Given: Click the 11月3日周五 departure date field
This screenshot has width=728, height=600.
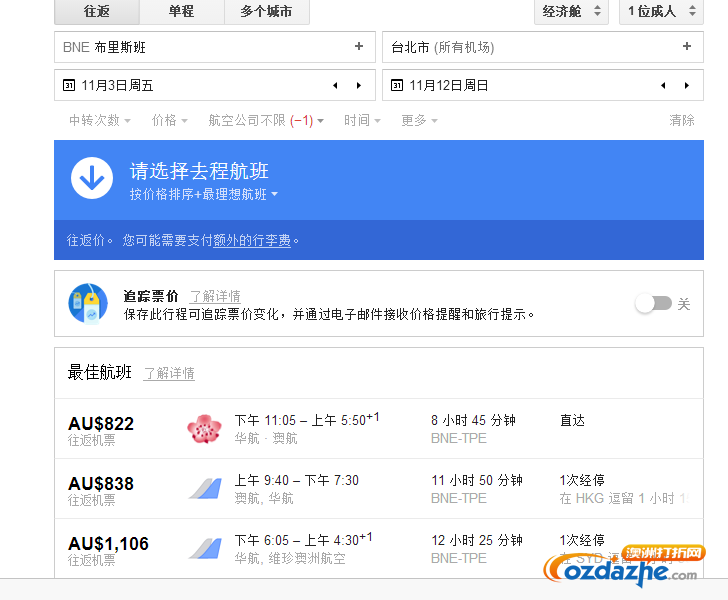Looking at the screenshot, I should 214,85.
